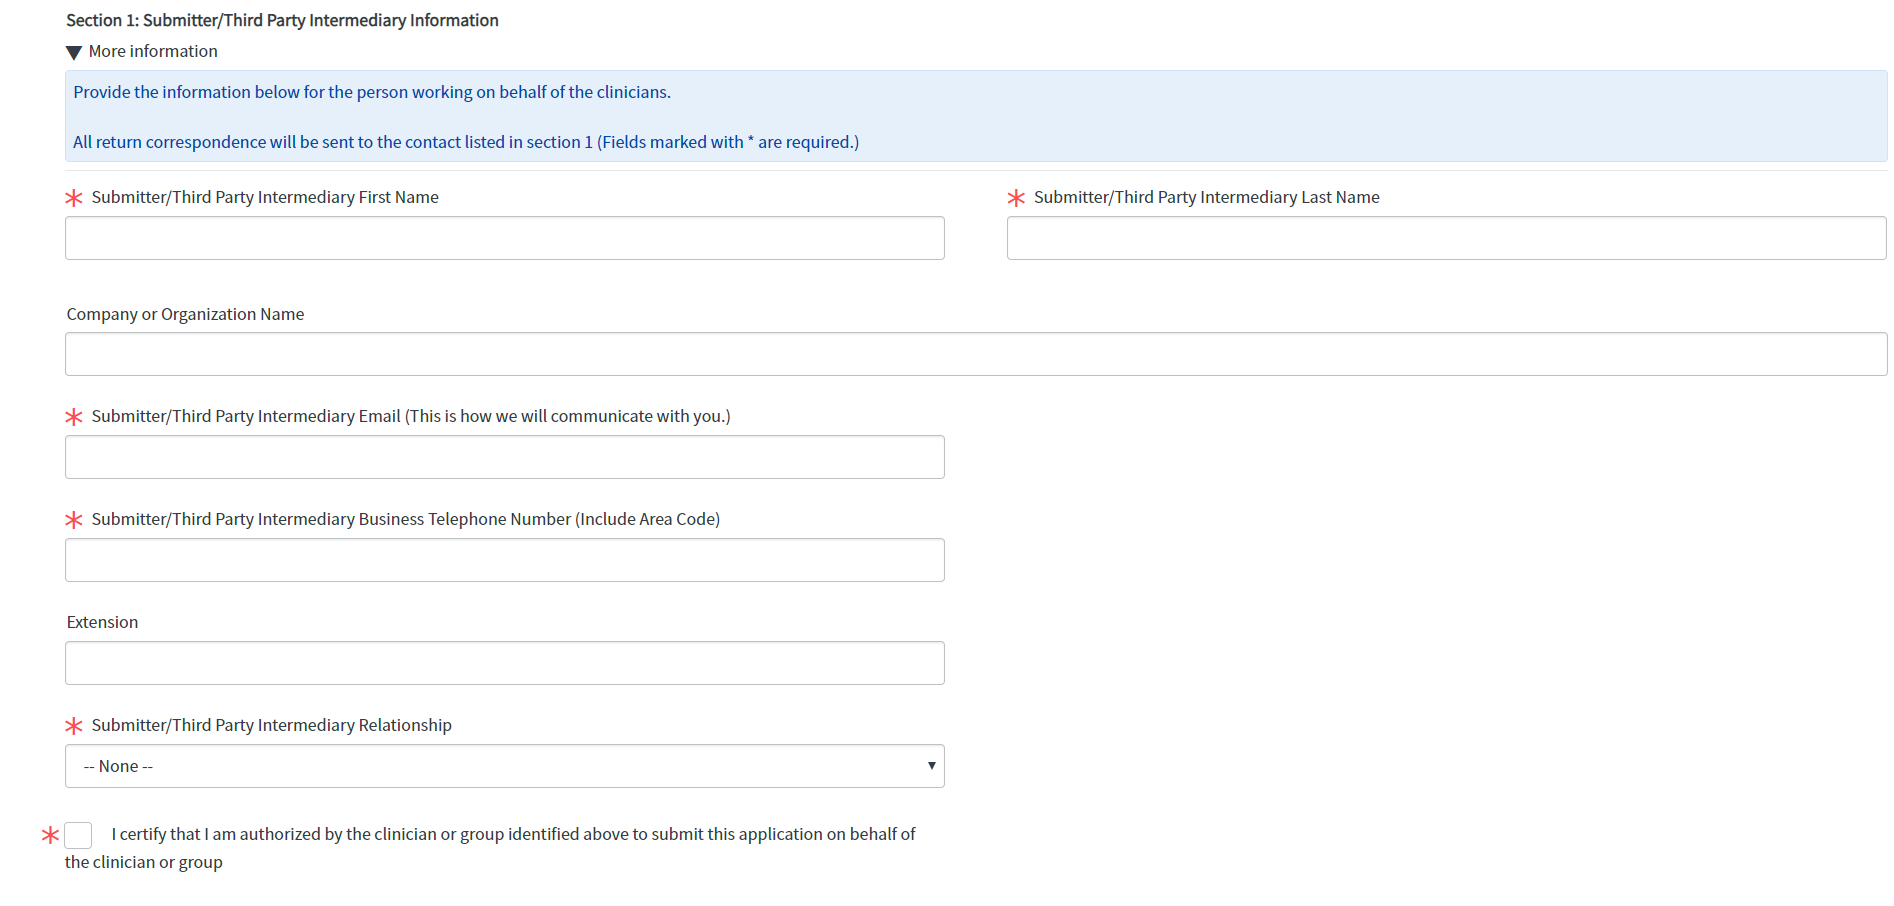The height and width of the screenshot is (906, 1894).
Task: Click the Company or Organization Name label
Action: pos(185,314)
